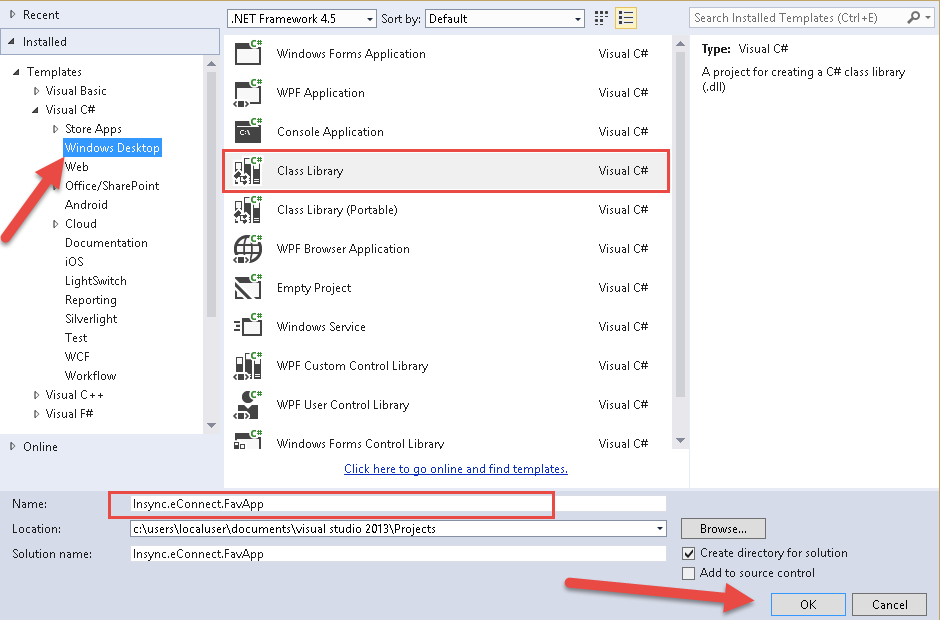This screenshot has height=620, width=940.
Task: Open the online templates link
Action: 455,469
